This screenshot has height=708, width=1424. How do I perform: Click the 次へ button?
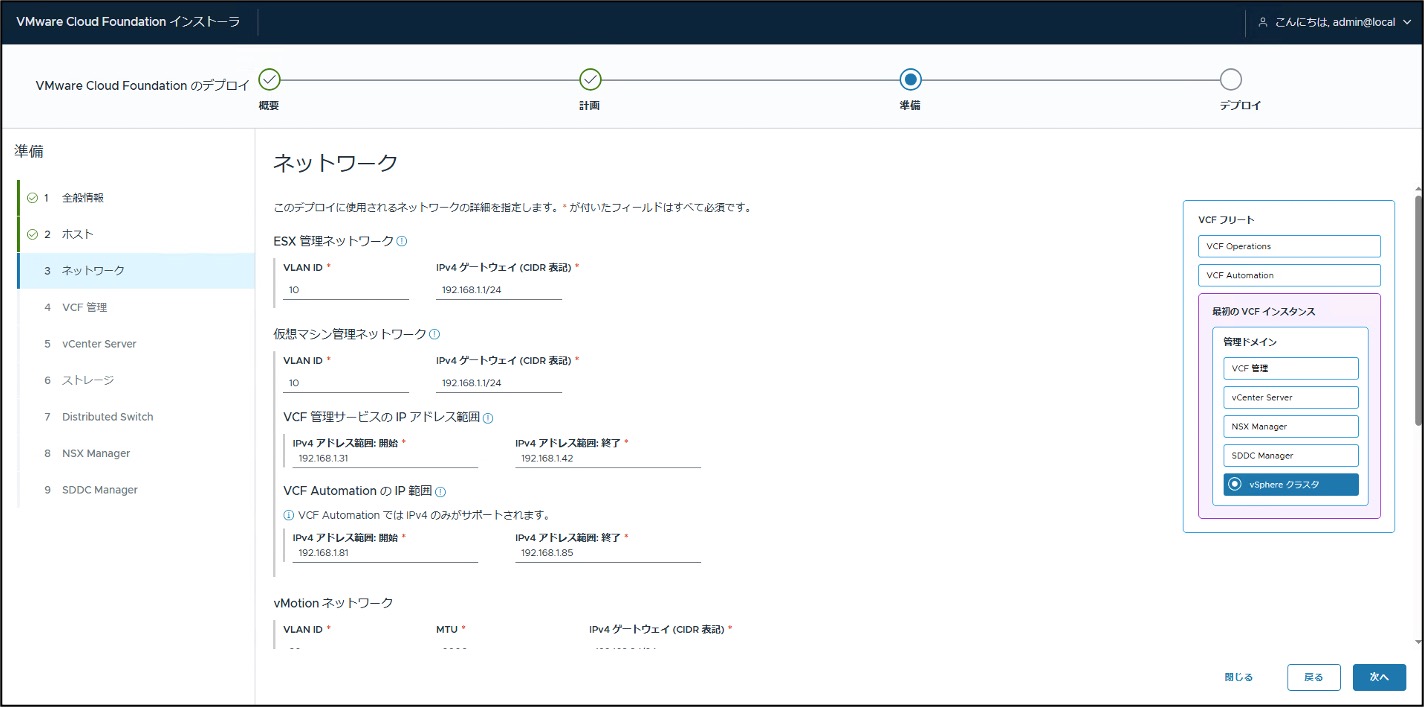pyautogui.click(x=1379, y=677)
